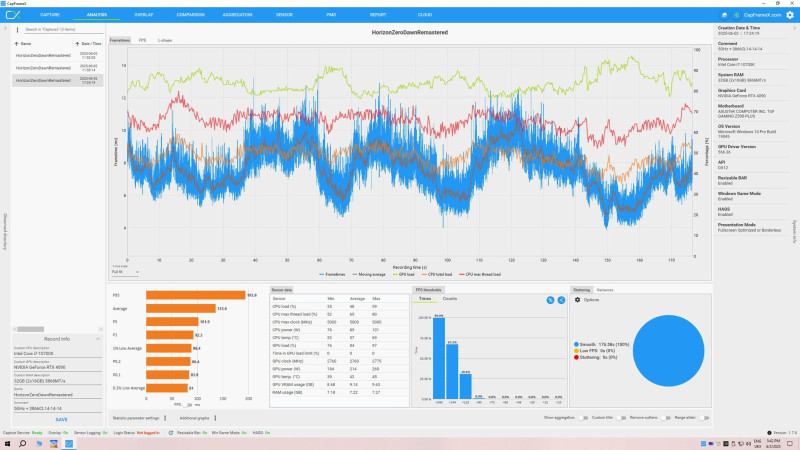Edit the Comment field in Record Info
Viewport: 800px width, 450px height.
[x=57, y=408]
